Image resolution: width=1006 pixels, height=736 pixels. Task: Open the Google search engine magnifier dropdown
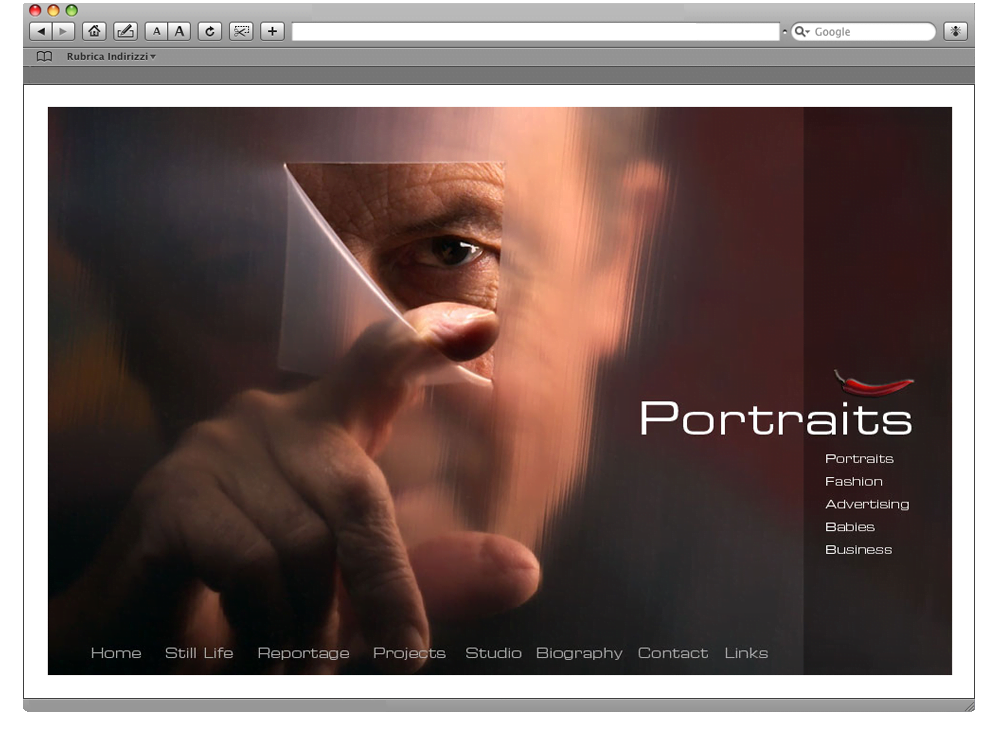[802, 31]
